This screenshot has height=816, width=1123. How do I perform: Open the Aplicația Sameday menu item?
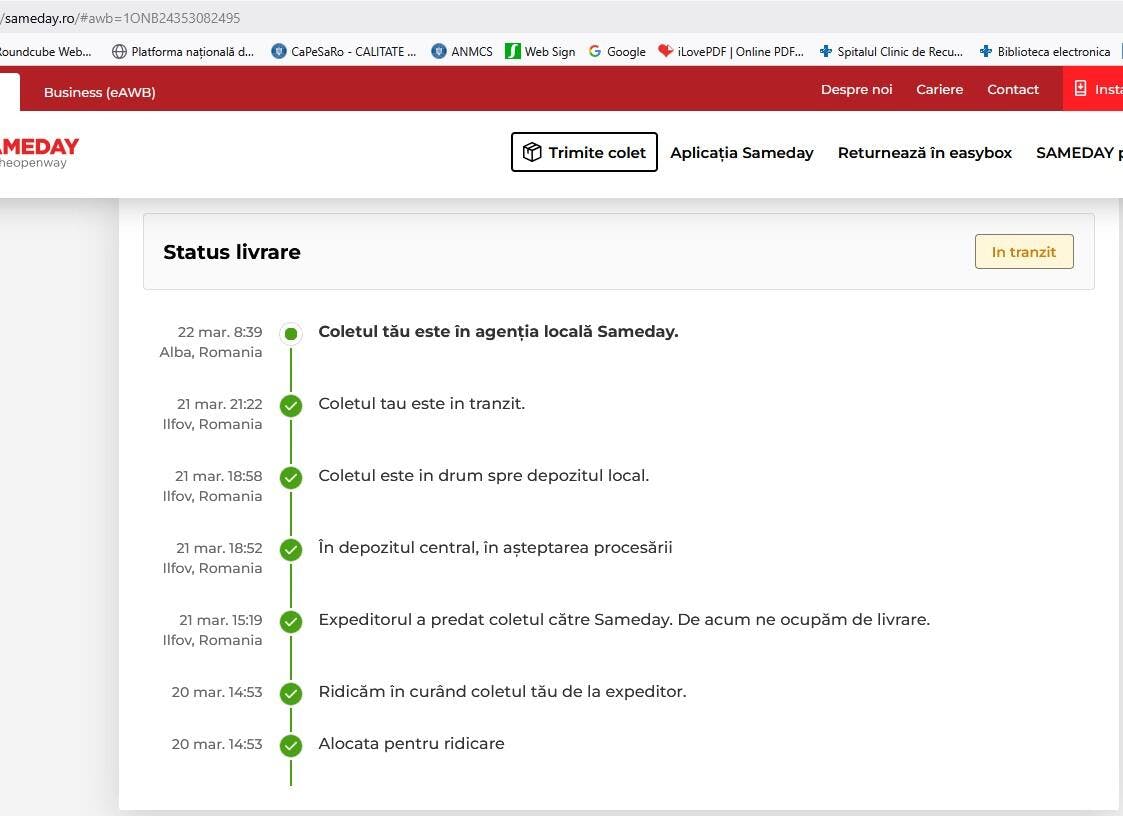pos(741,153)
